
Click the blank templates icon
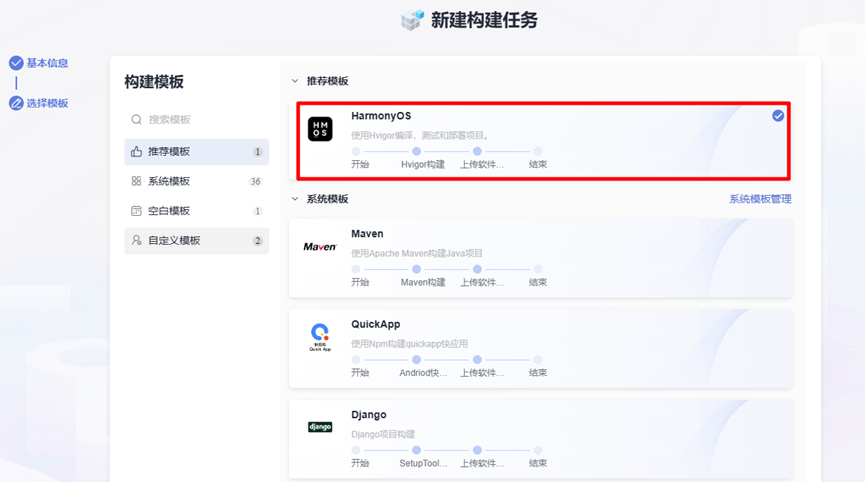[x=137, y=211]
